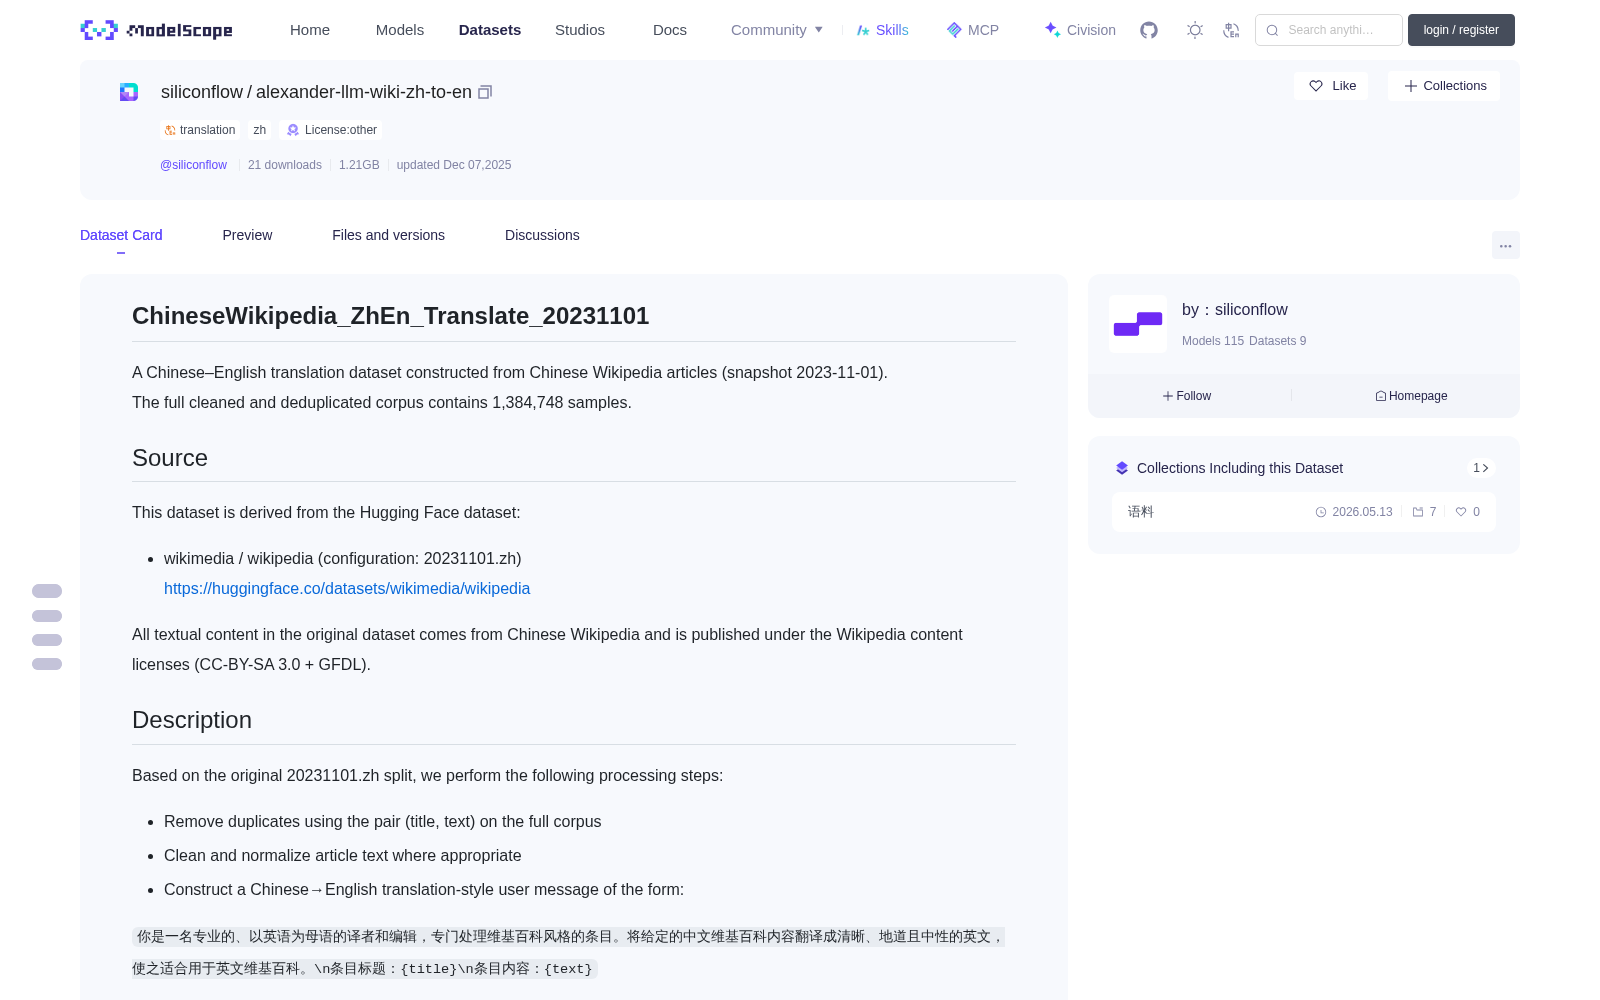
Task: Click the zh language tag
Action: pyautogui.click(x=260, y=130)
